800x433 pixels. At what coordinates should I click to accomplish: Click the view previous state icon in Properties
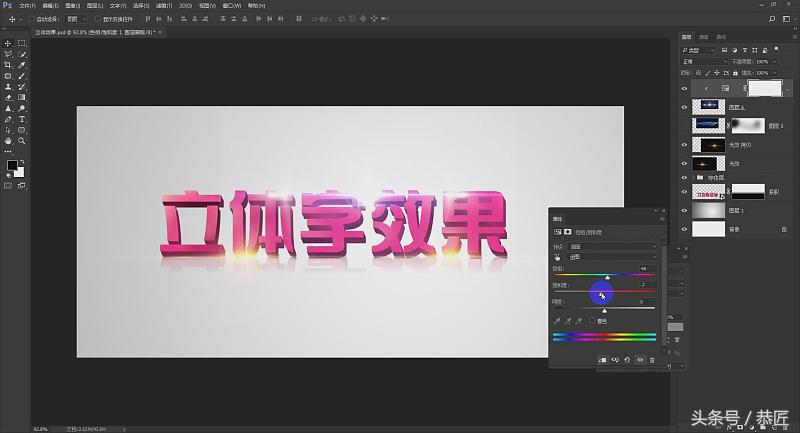[x=615, y=360]
